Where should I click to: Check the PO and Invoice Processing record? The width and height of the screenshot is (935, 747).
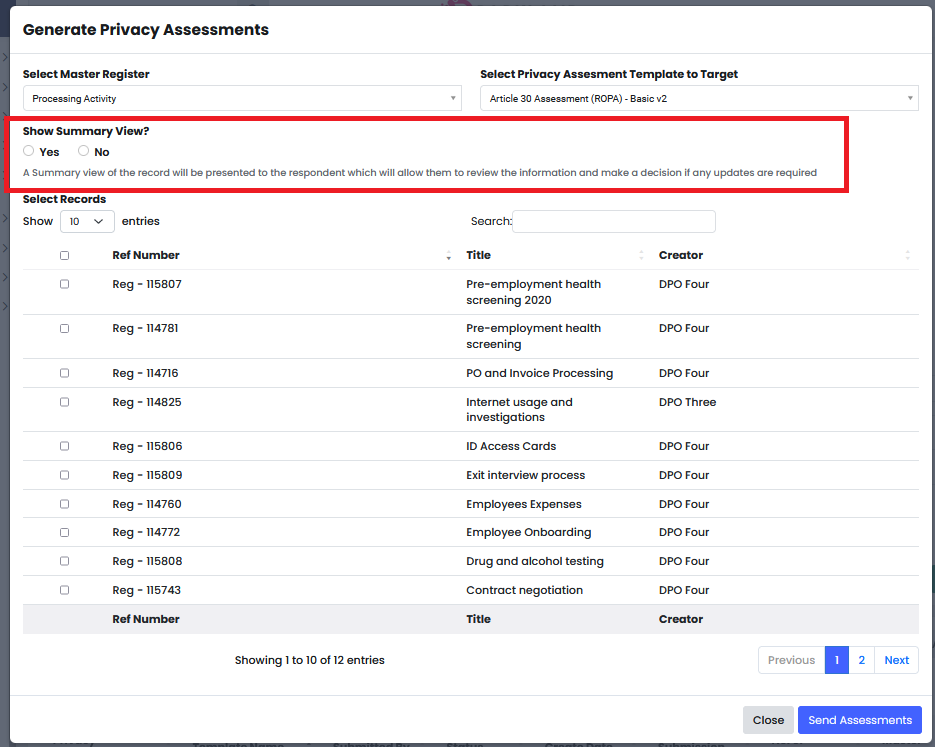65,373
